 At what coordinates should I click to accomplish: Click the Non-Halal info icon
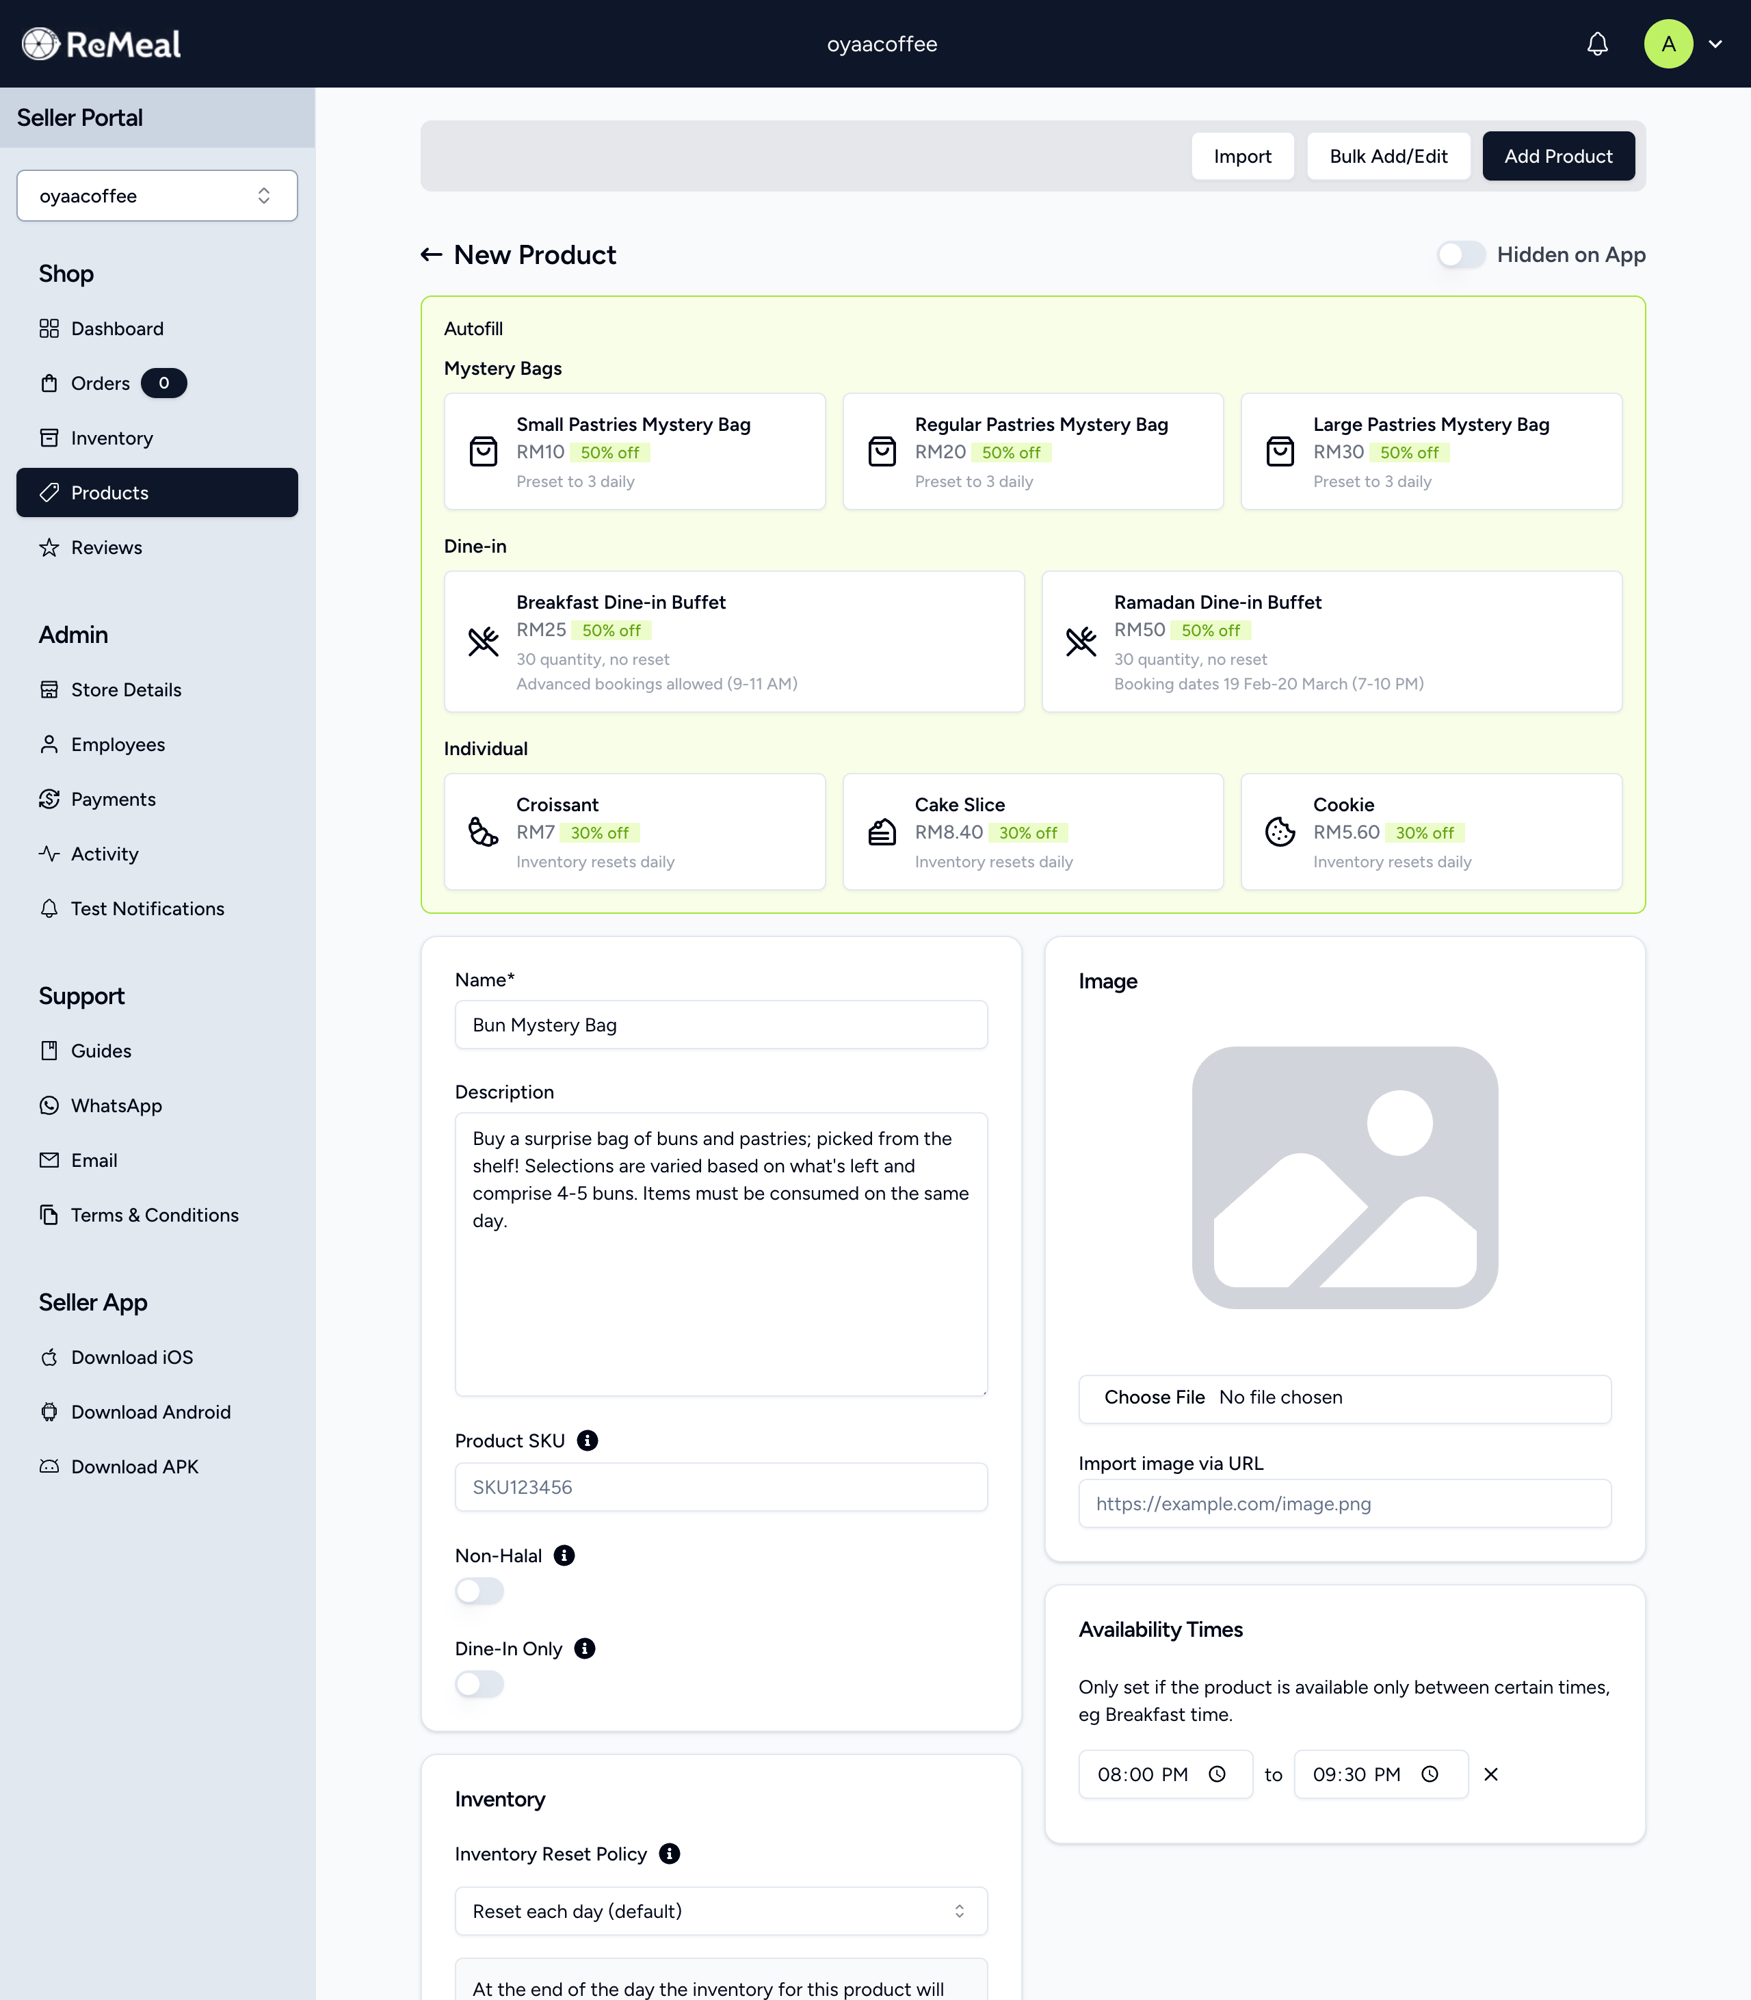coord(564,1555)
